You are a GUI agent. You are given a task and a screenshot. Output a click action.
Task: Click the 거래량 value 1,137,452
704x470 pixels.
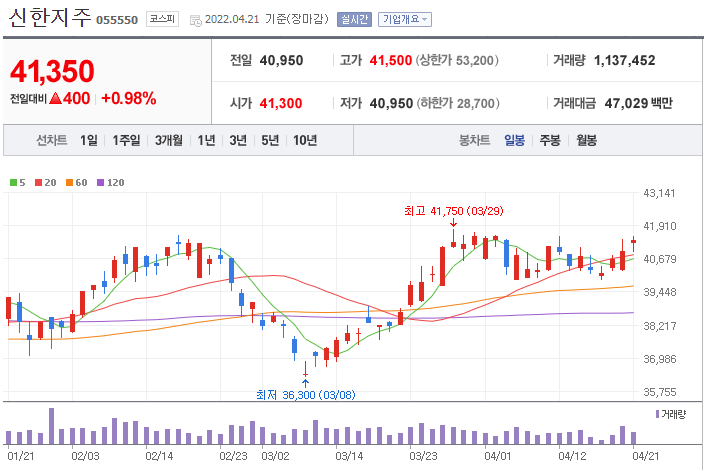[x=625, y=60]
